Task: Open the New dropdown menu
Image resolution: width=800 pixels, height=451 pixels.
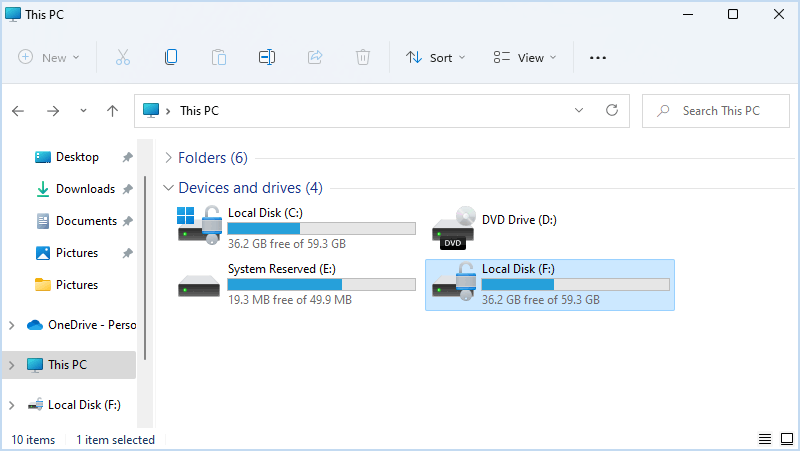Action: (48, 57)
